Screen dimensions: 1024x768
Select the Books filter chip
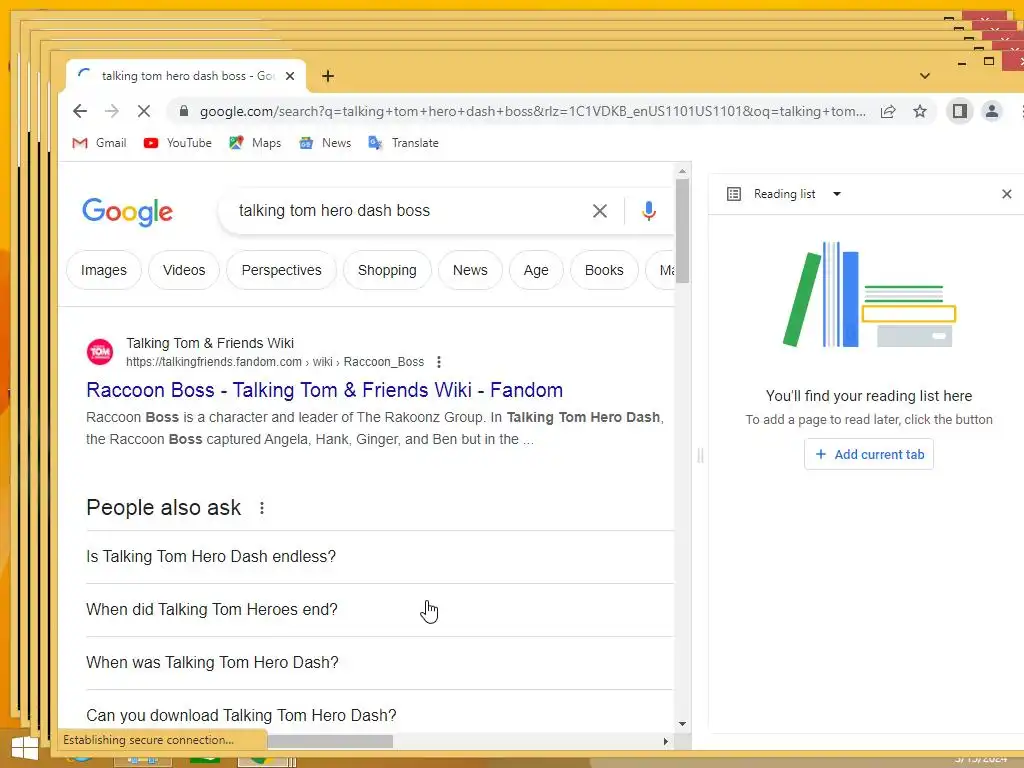click(x=604, y=270)
